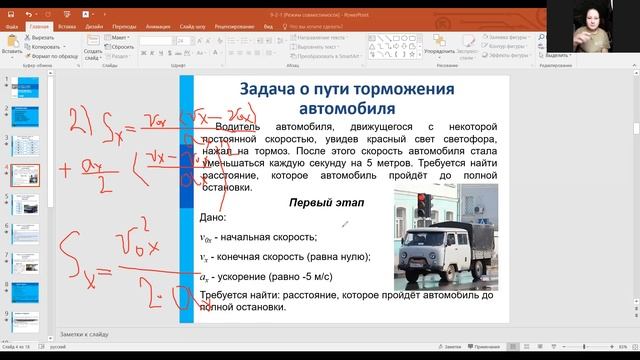Open the Файл tab
640x360 pixels.
click(x=12, y=27)
